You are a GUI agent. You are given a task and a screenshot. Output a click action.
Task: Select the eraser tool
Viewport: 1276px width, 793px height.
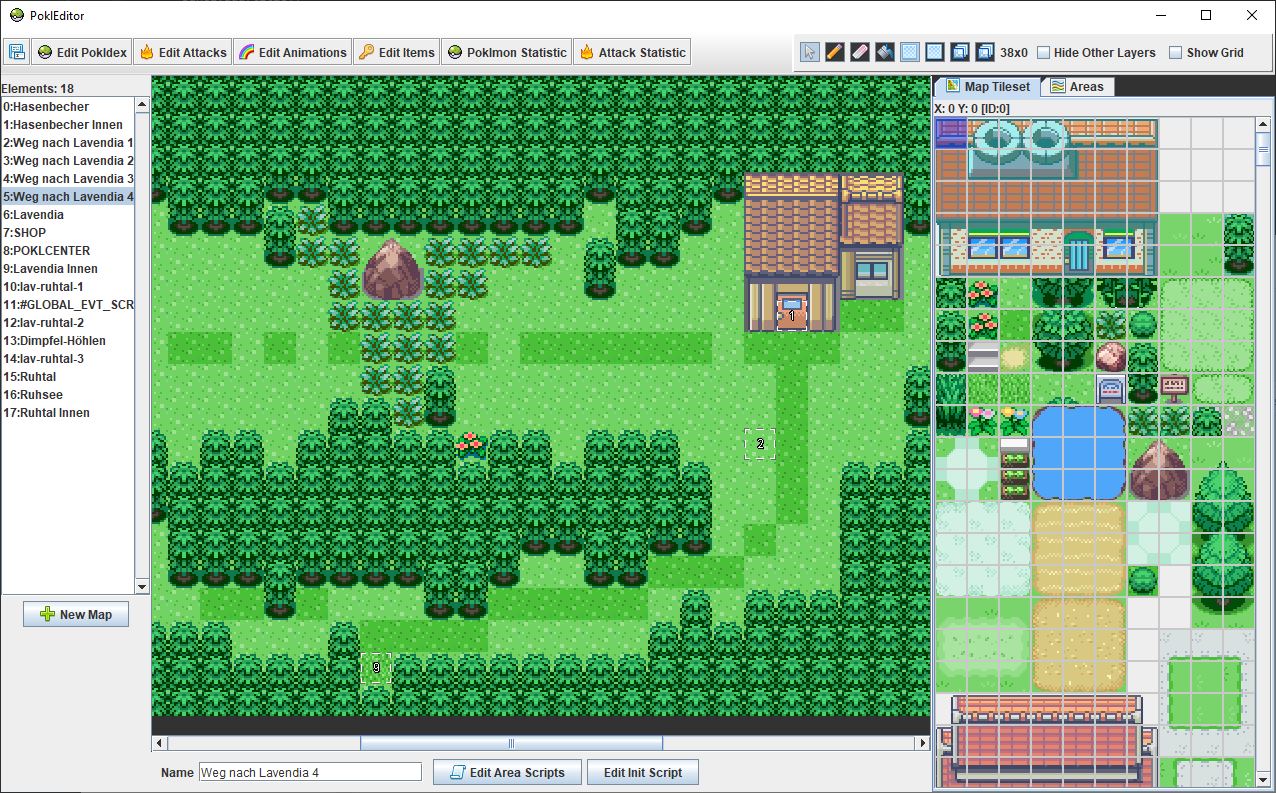coord(860,52)
